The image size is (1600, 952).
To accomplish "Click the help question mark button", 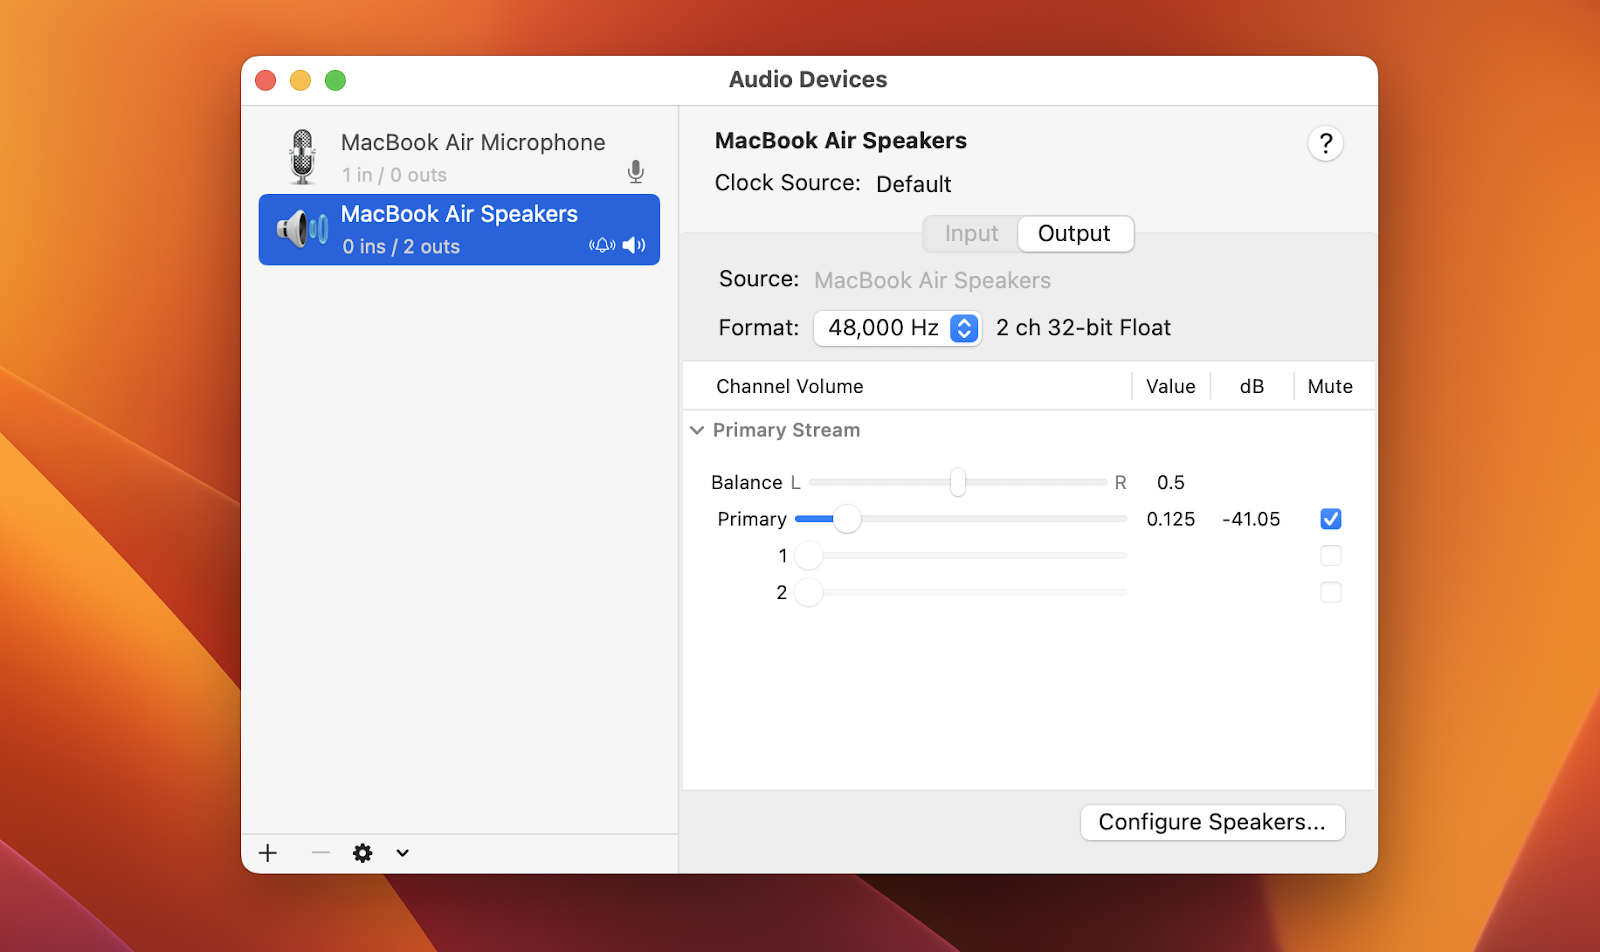I will pyautogui.click(x=1325, y=143).
